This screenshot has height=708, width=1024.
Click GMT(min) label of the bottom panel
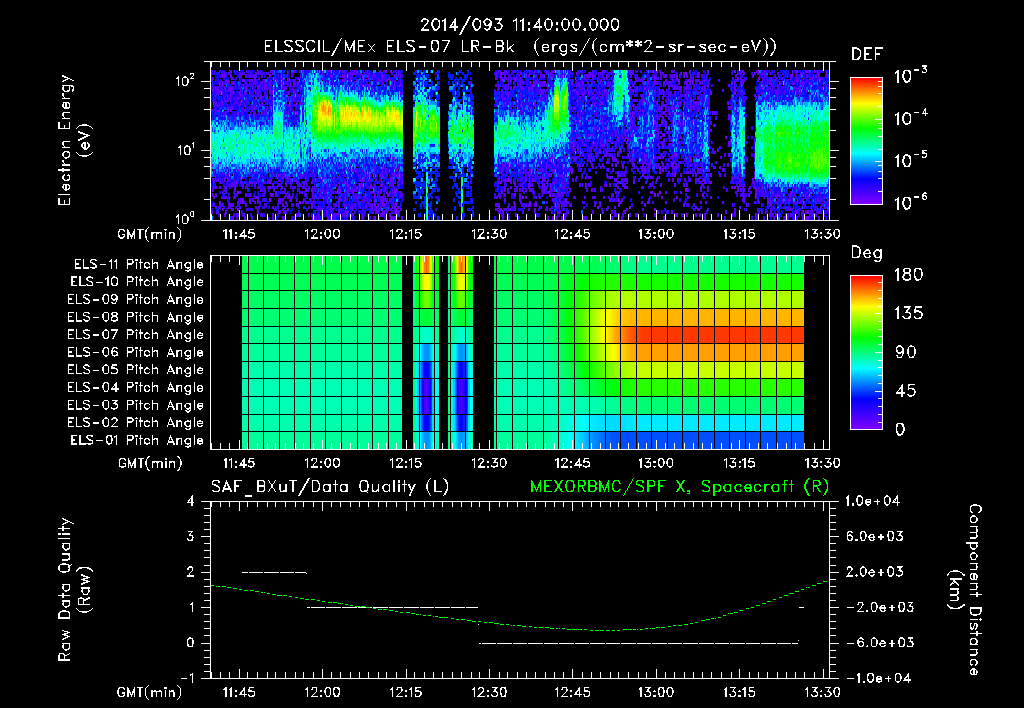[x=150, y=692]
